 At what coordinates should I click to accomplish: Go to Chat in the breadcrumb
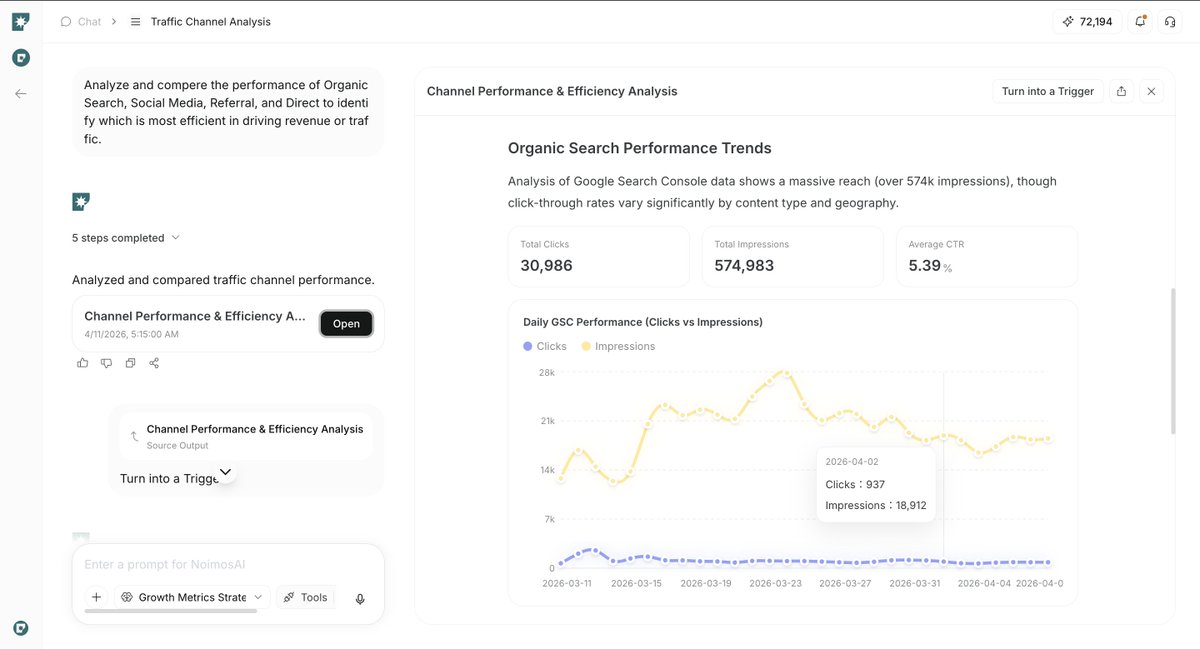81,21
